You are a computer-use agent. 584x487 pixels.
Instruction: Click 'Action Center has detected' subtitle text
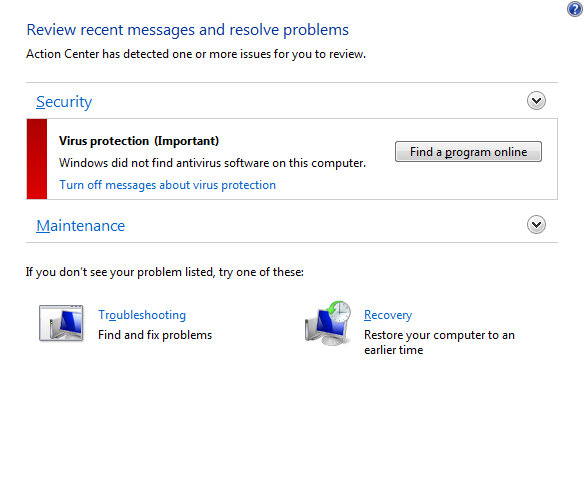(x=196, y=54)
